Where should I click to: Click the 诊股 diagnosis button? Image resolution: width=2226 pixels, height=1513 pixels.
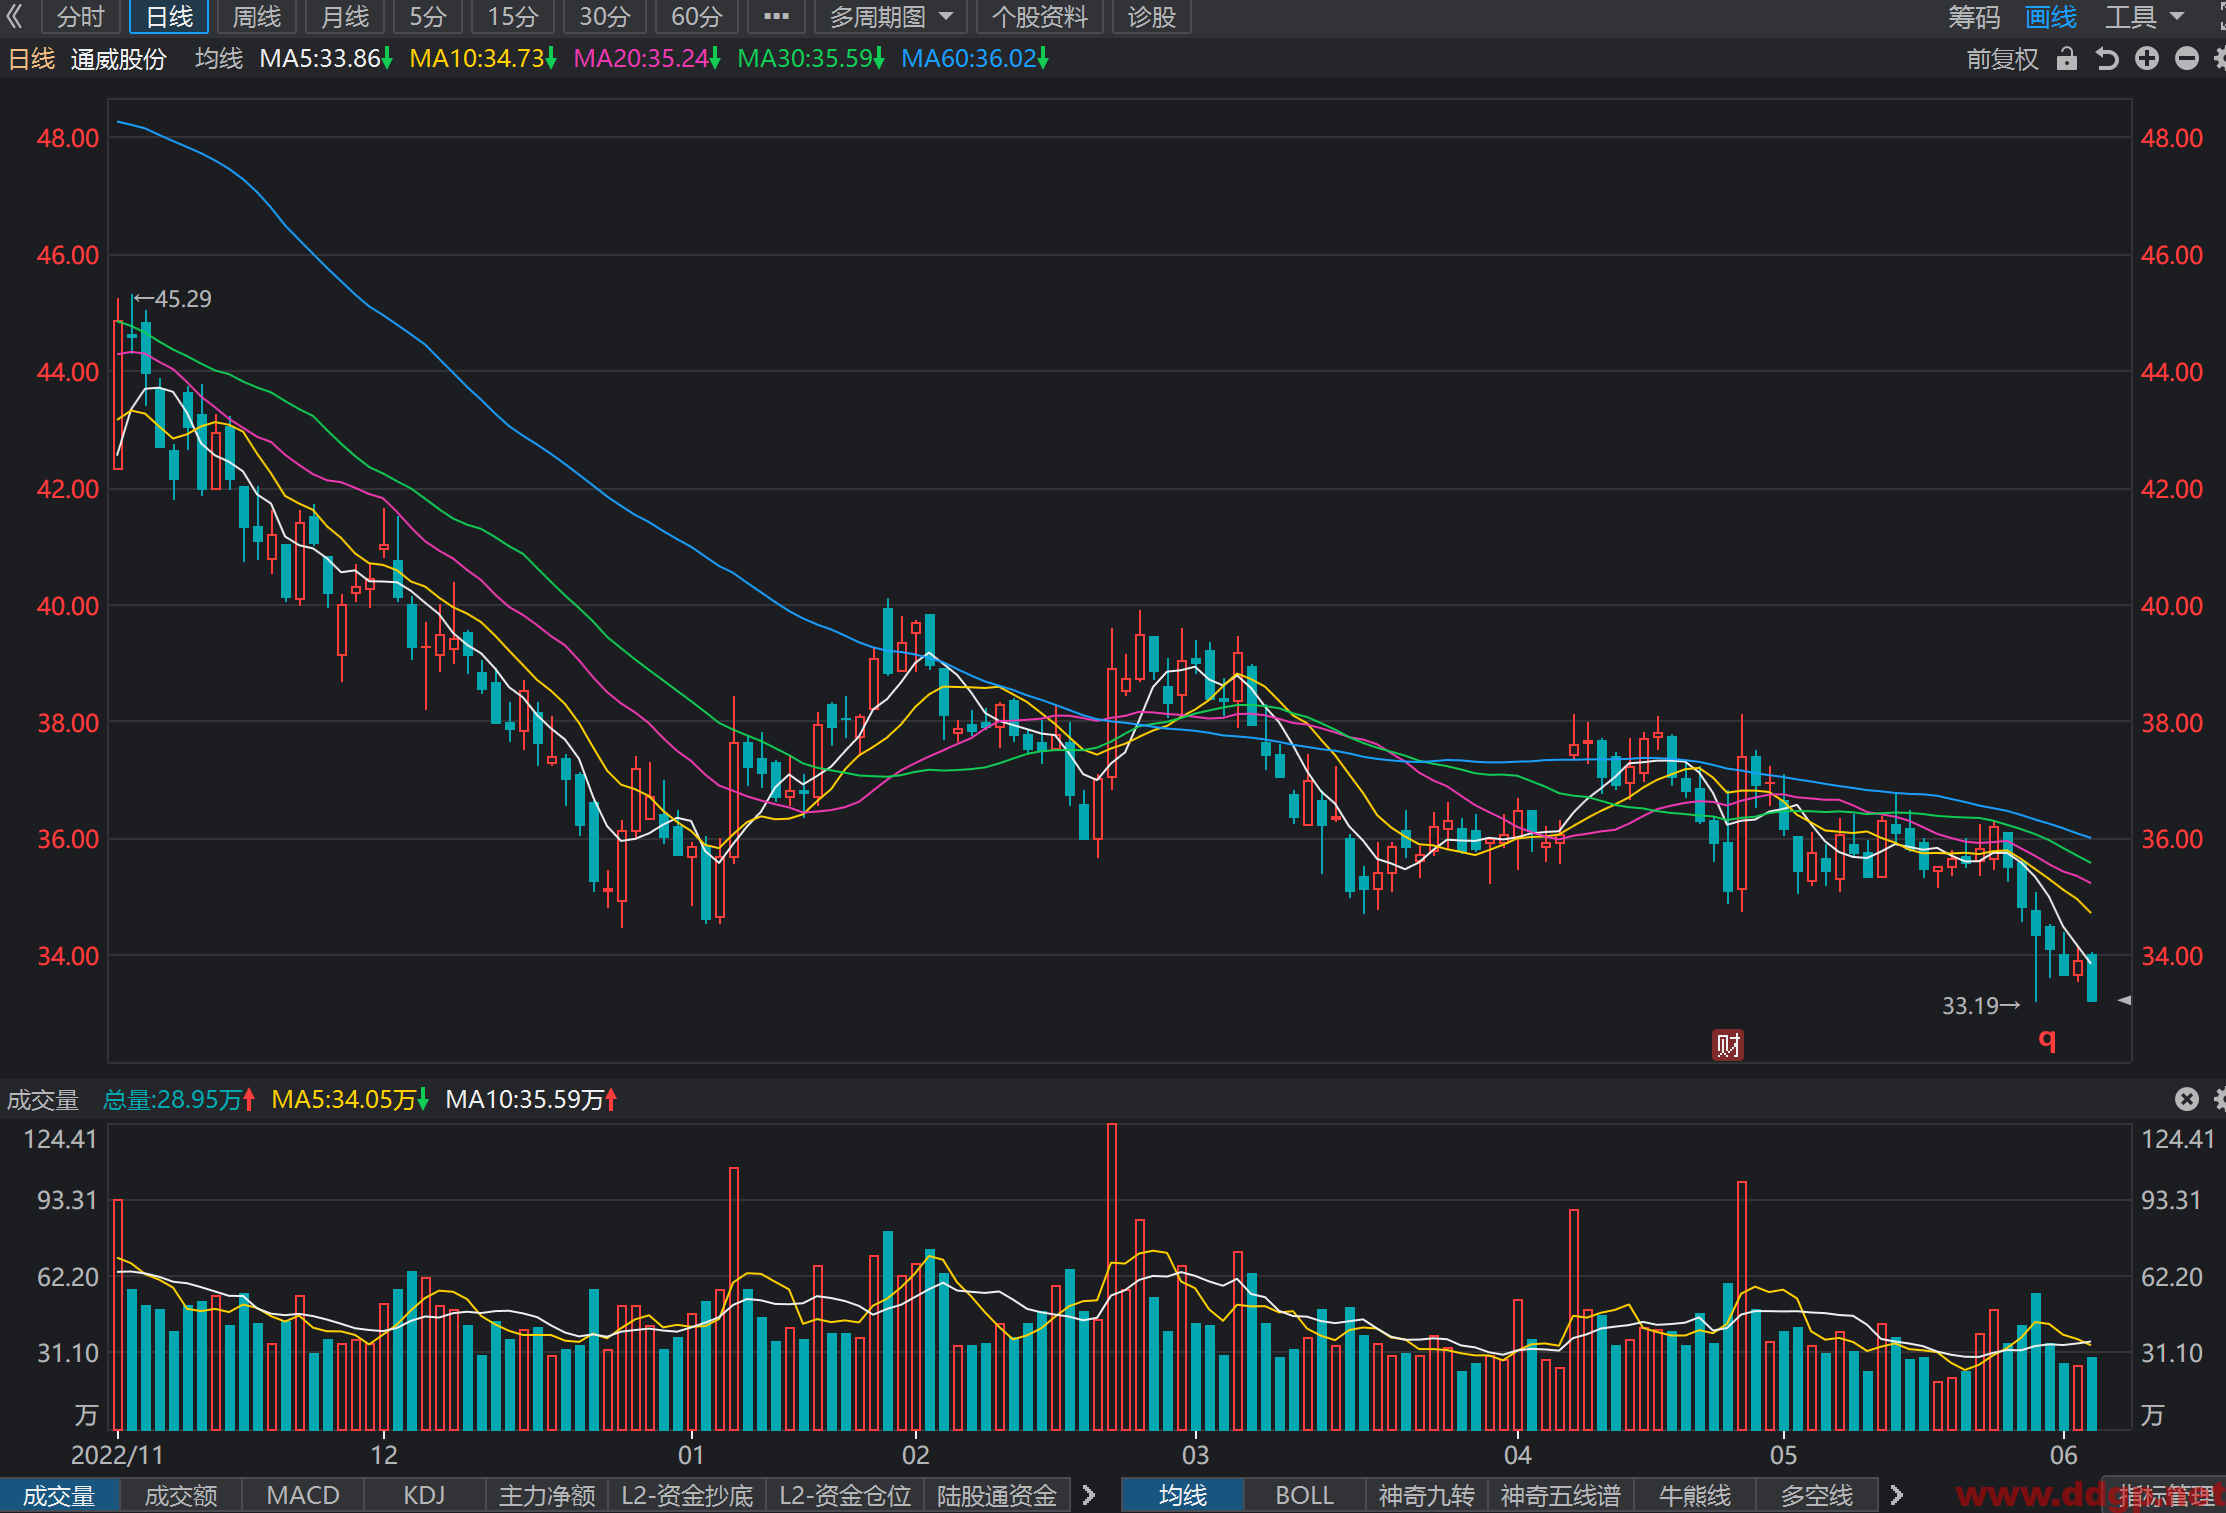tap(1151, 16)
